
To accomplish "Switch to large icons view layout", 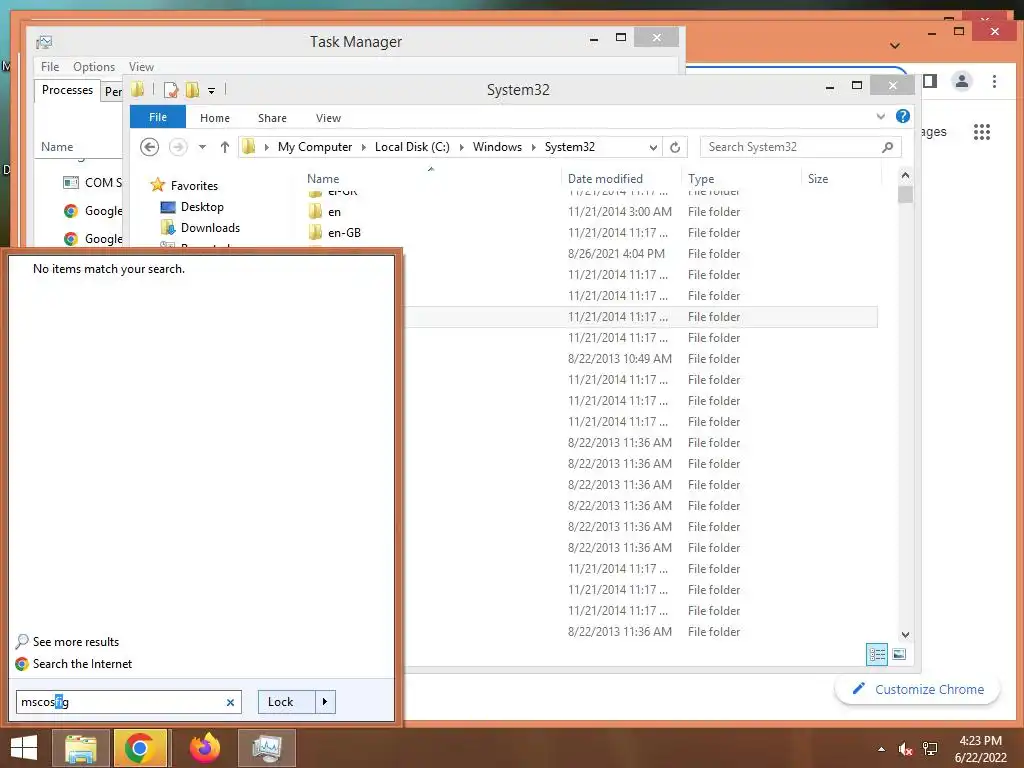I will 899,654.
